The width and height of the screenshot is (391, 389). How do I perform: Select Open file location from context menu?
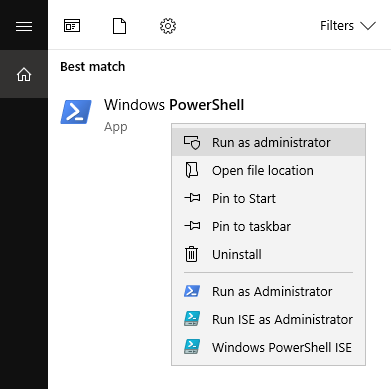tap(268, 170)
